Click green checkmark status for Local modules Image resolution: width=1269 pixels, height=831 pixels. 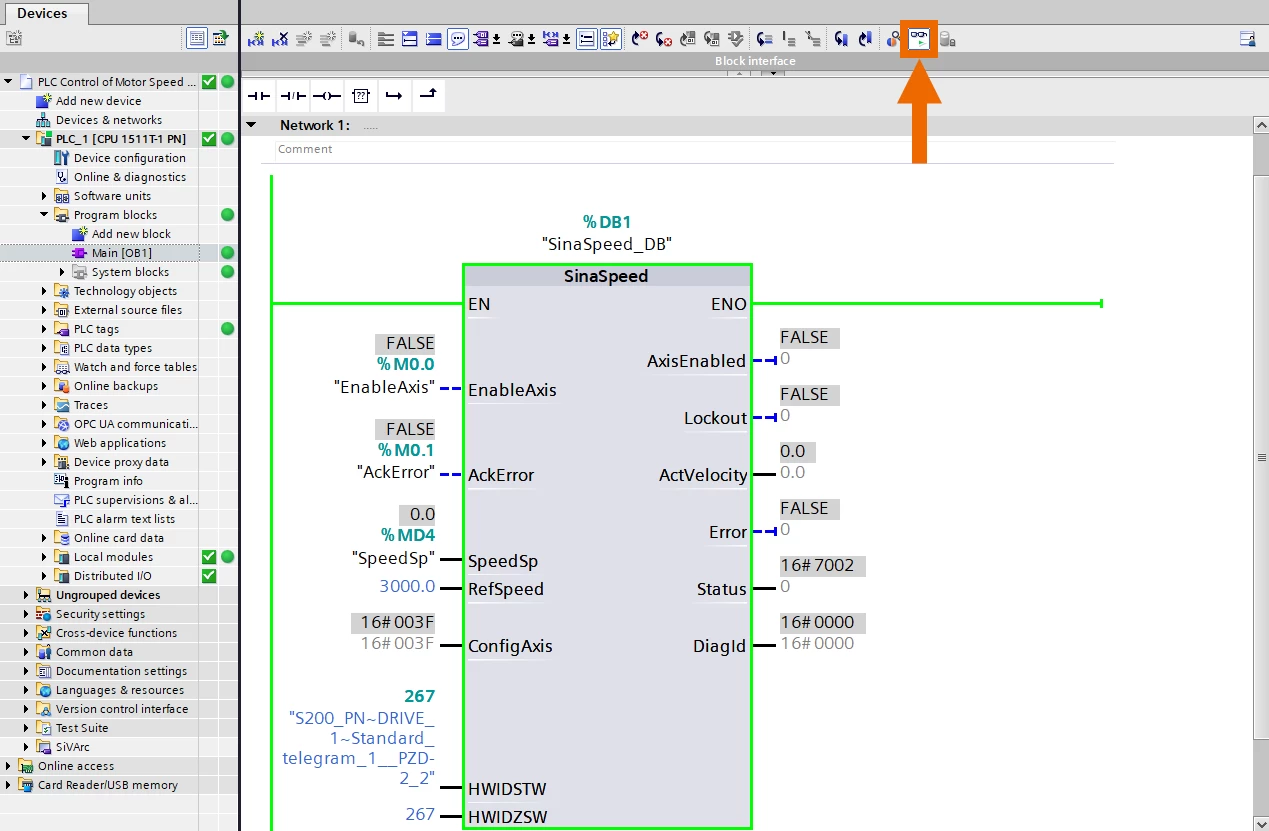(209, 557)
